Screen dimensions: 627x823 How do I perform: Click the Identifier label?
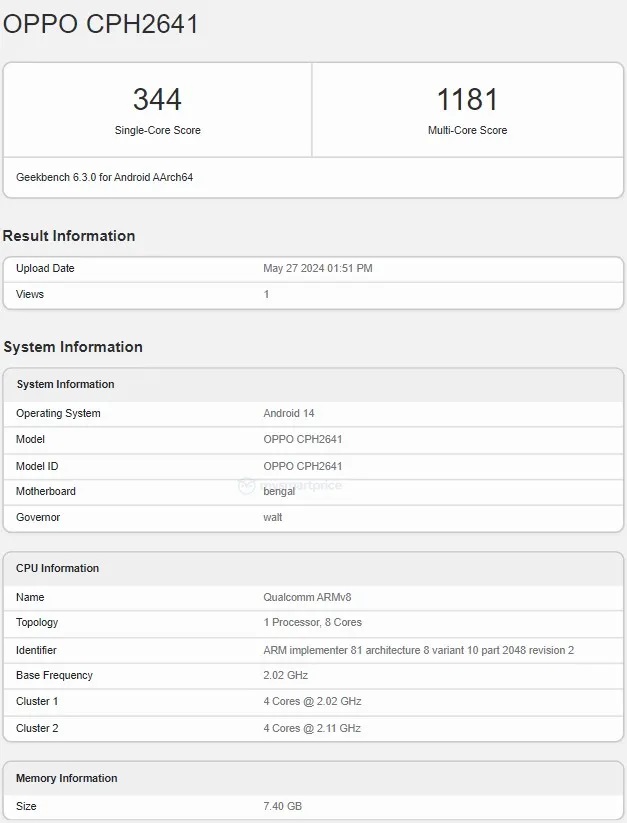36,650
